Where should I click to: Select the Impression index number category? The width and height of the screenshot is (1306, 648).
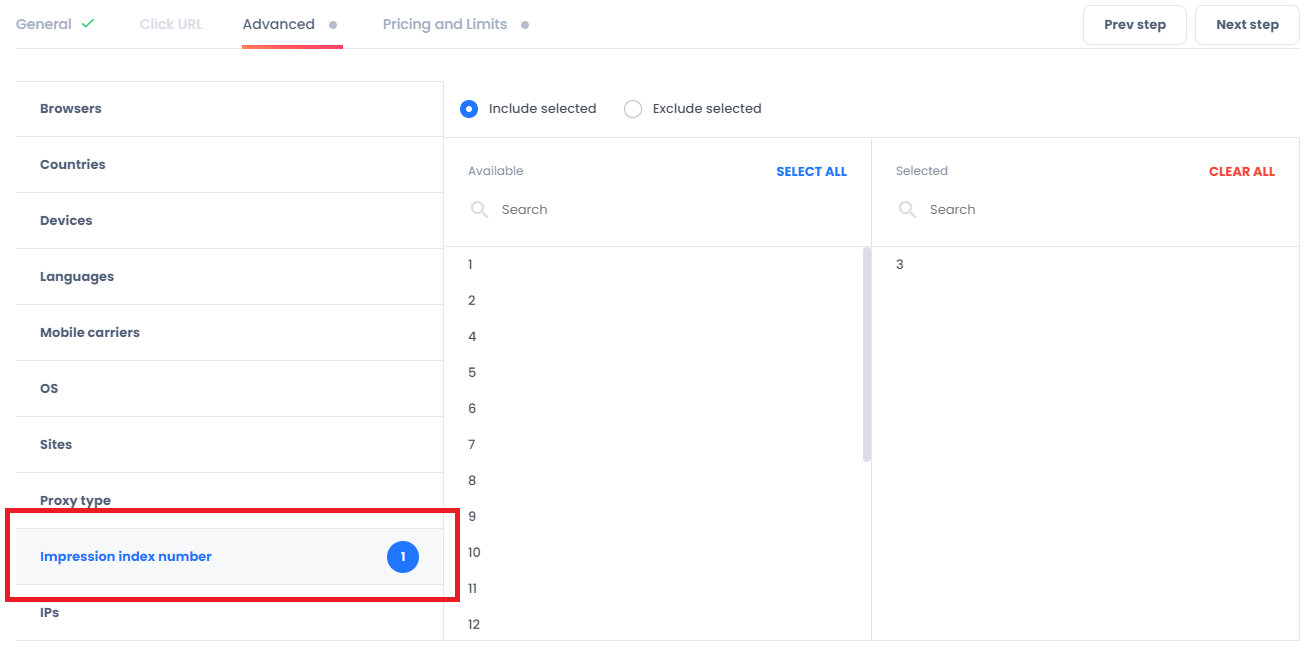click(x=229, y=557)
